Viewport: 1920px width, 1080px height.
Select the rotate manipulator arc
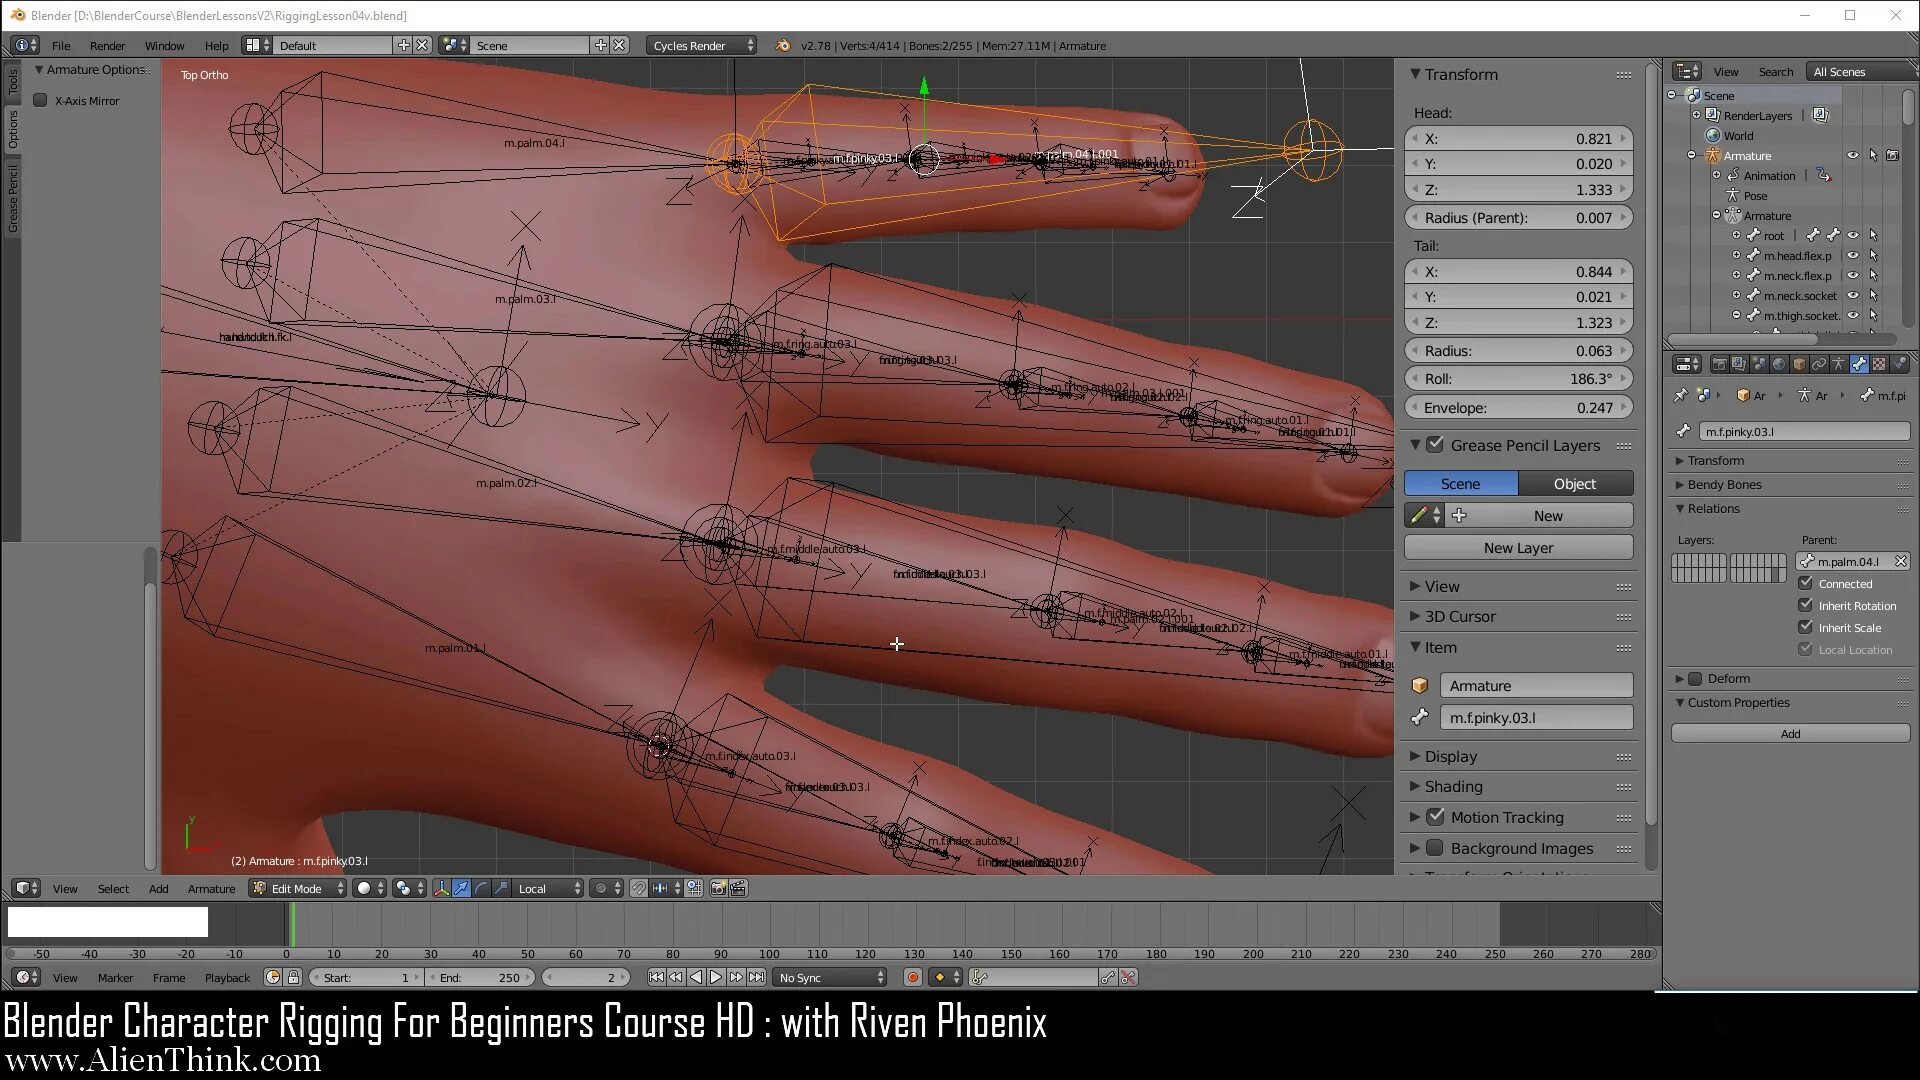pos(481,888)
